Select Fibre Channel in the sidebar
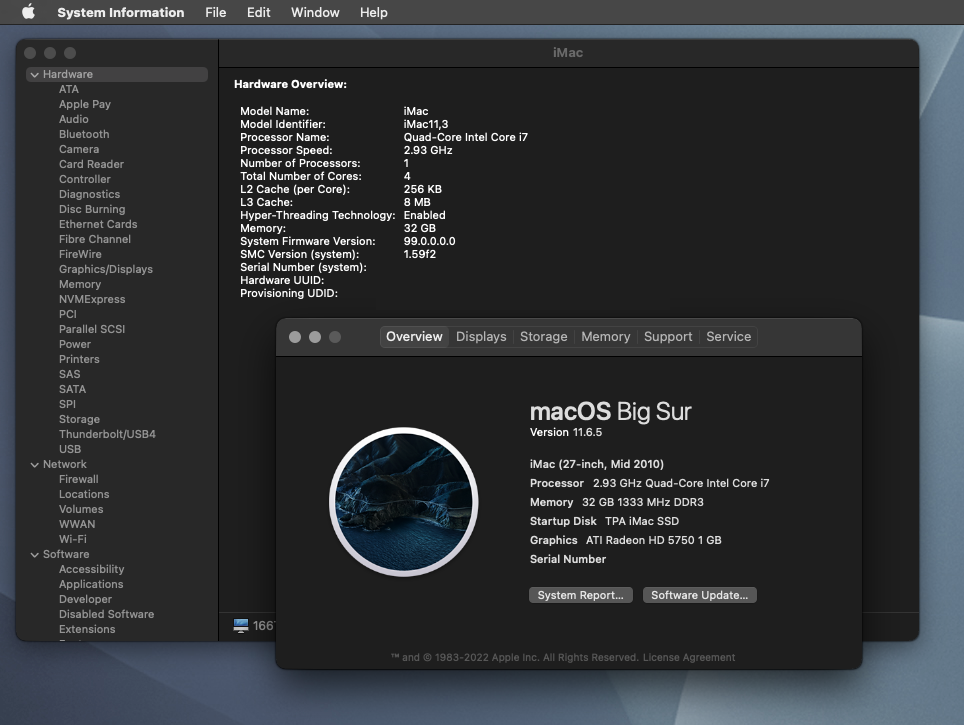The image size is (964, 725). click(95, 239)
